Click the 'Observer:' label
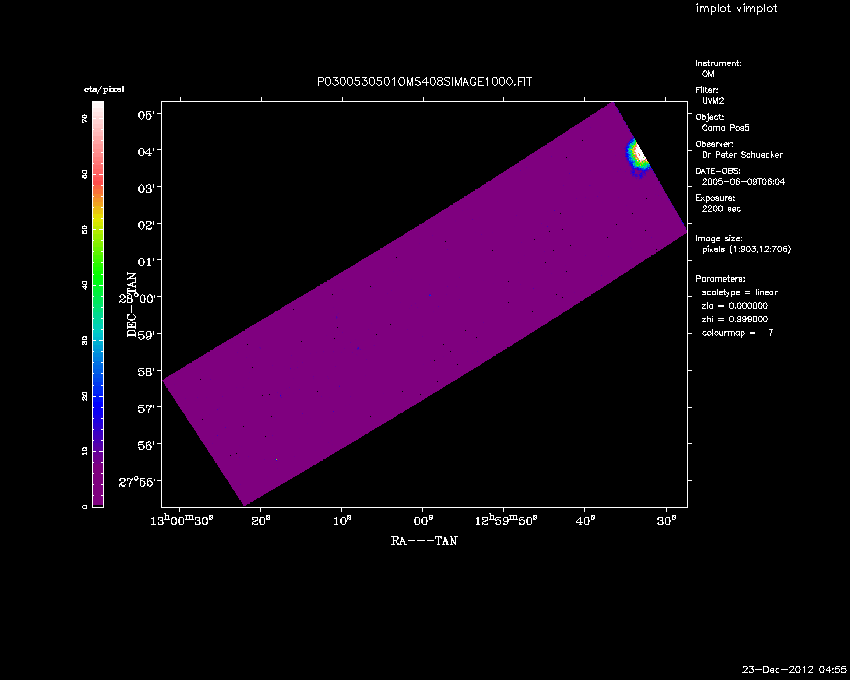850x680 pixels. click(x=714, y=144)
